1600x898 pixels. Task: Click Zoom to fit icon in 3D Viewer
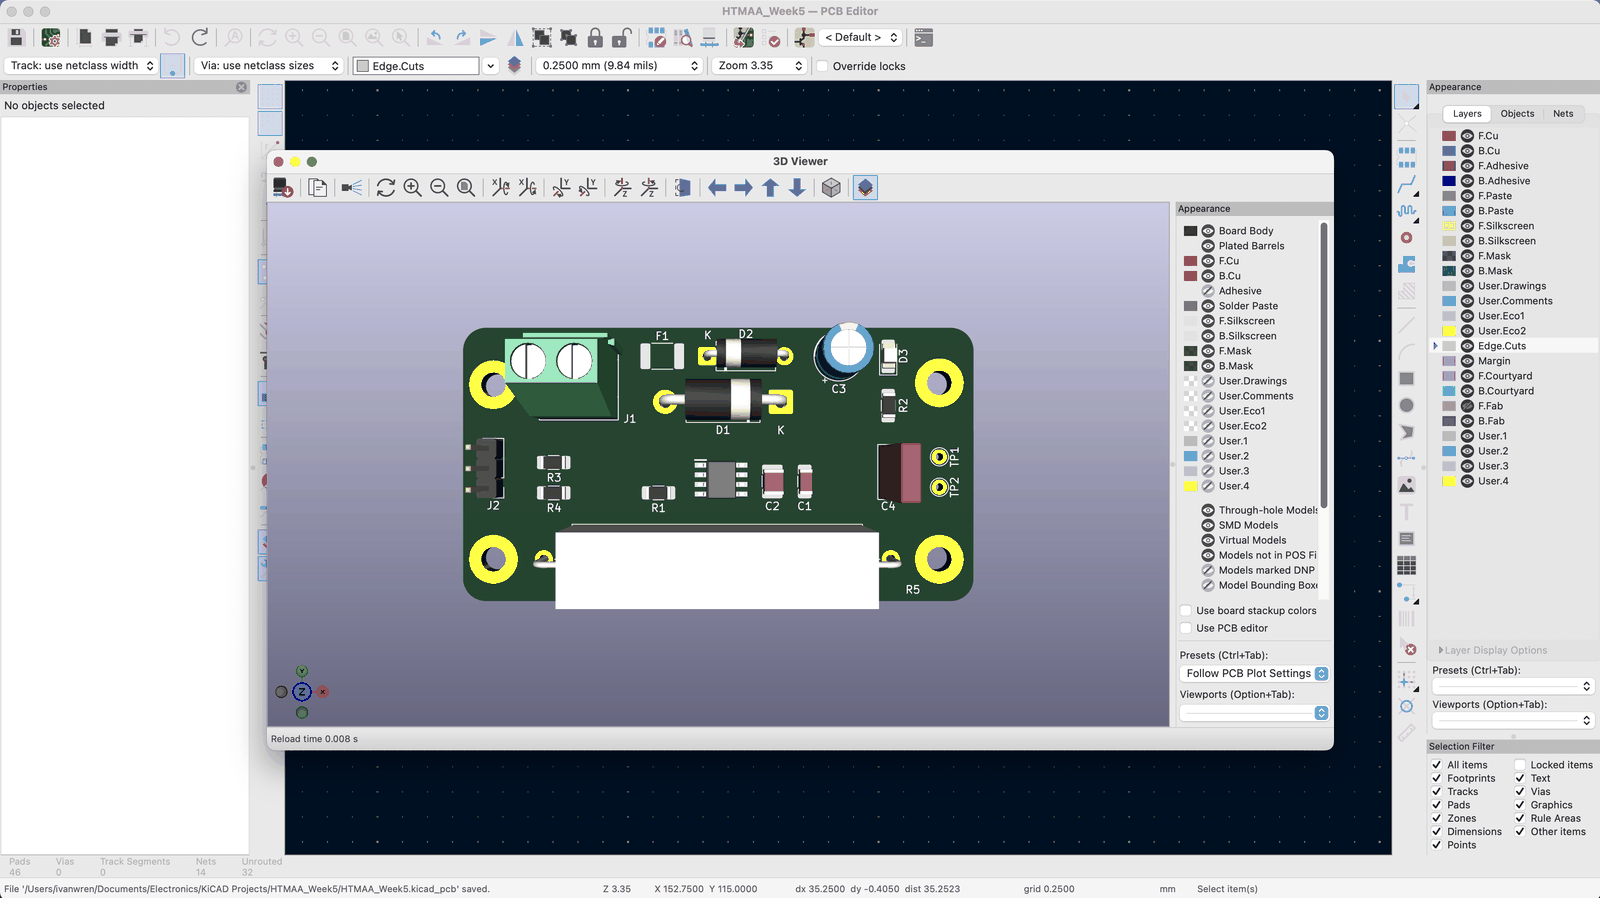pos(466,188)
